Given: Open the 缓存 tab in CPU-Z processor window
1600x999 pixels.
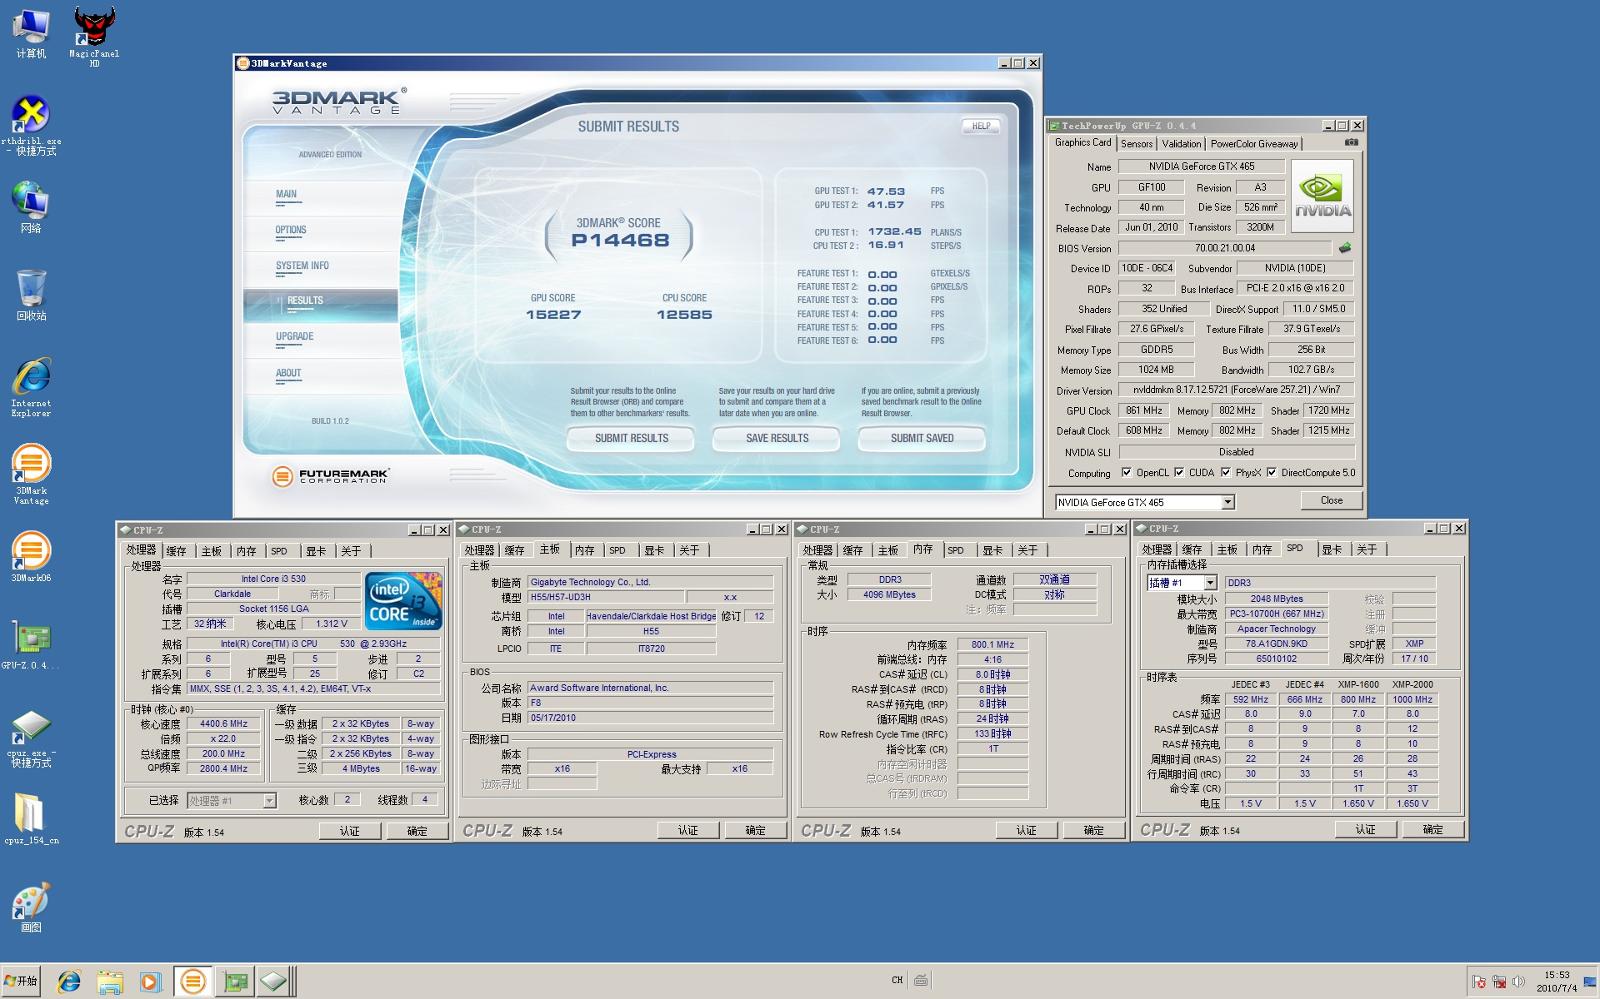Looking at the screenshot, I should pyautogui.click(x=176, y=551).
